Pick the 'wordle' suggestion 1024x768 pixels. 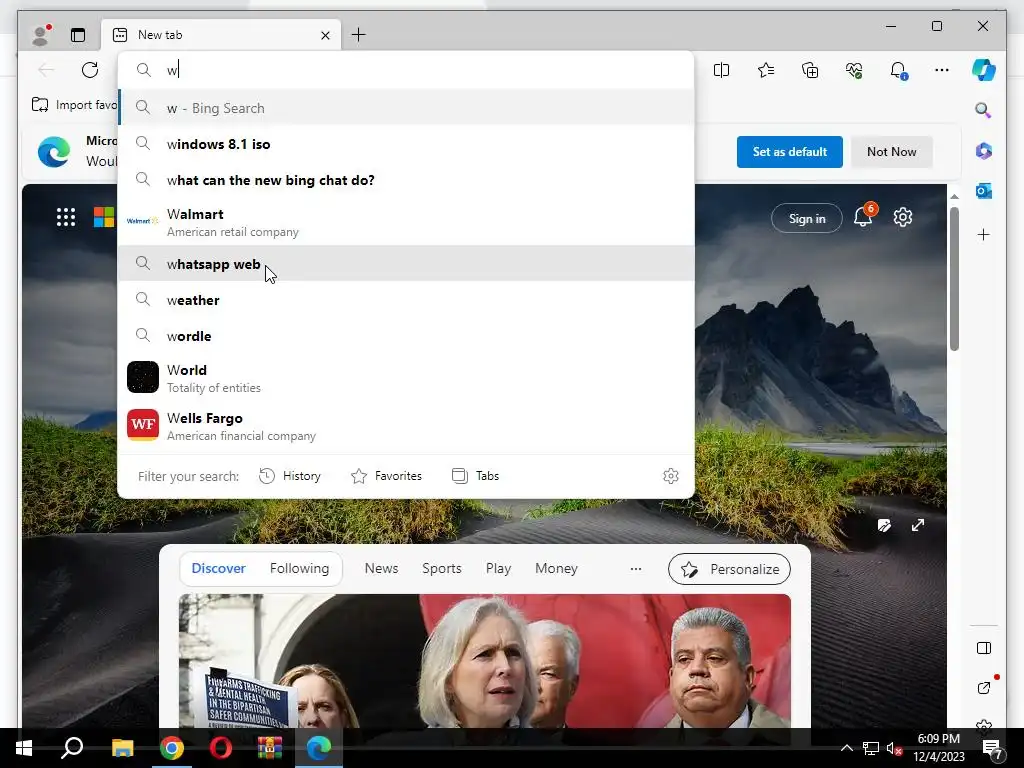[x=406, y=336]
